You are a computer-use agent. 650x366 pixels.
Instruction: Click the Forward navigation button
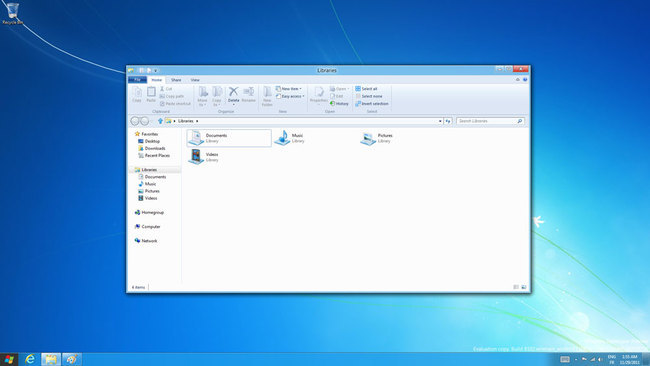tap(144, 121)
